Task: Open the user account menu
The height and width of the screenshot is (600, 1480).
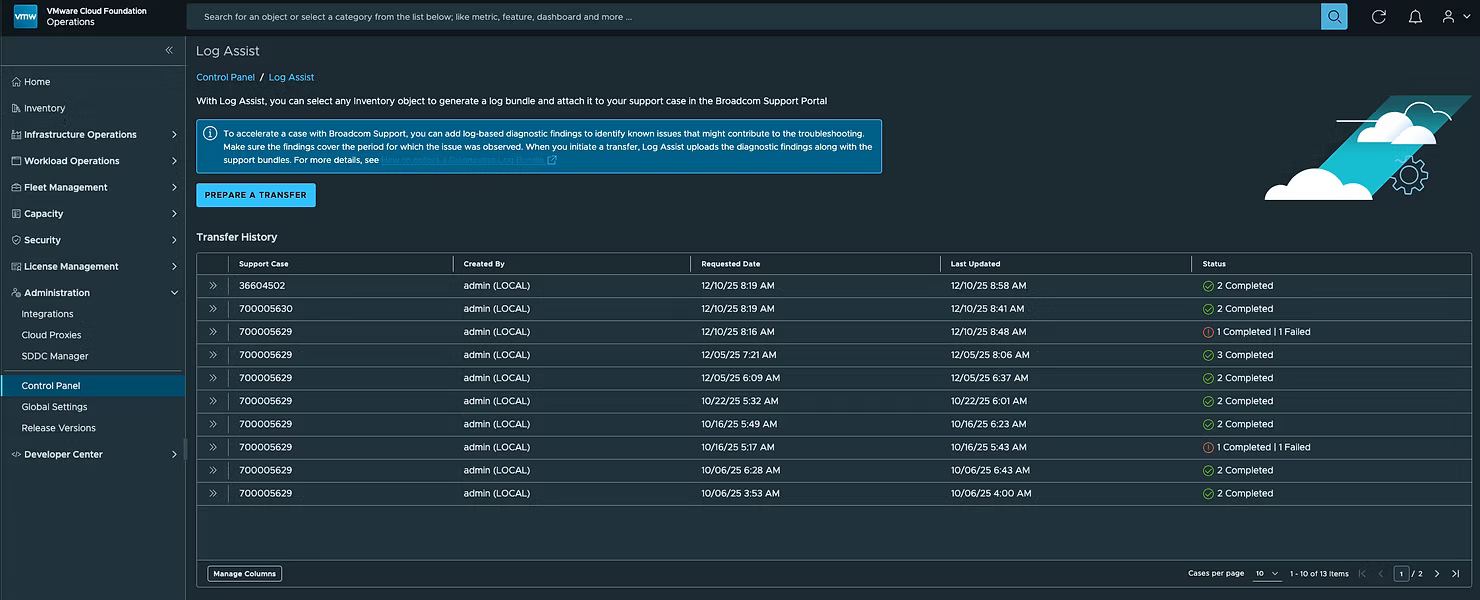Action: pyautogui.click(x=1454, y=17)
